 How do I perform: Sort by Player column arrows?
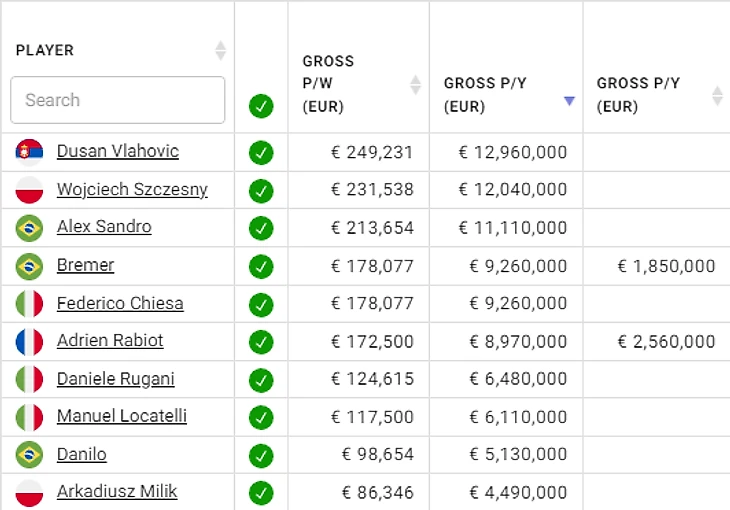pos(220,50)
